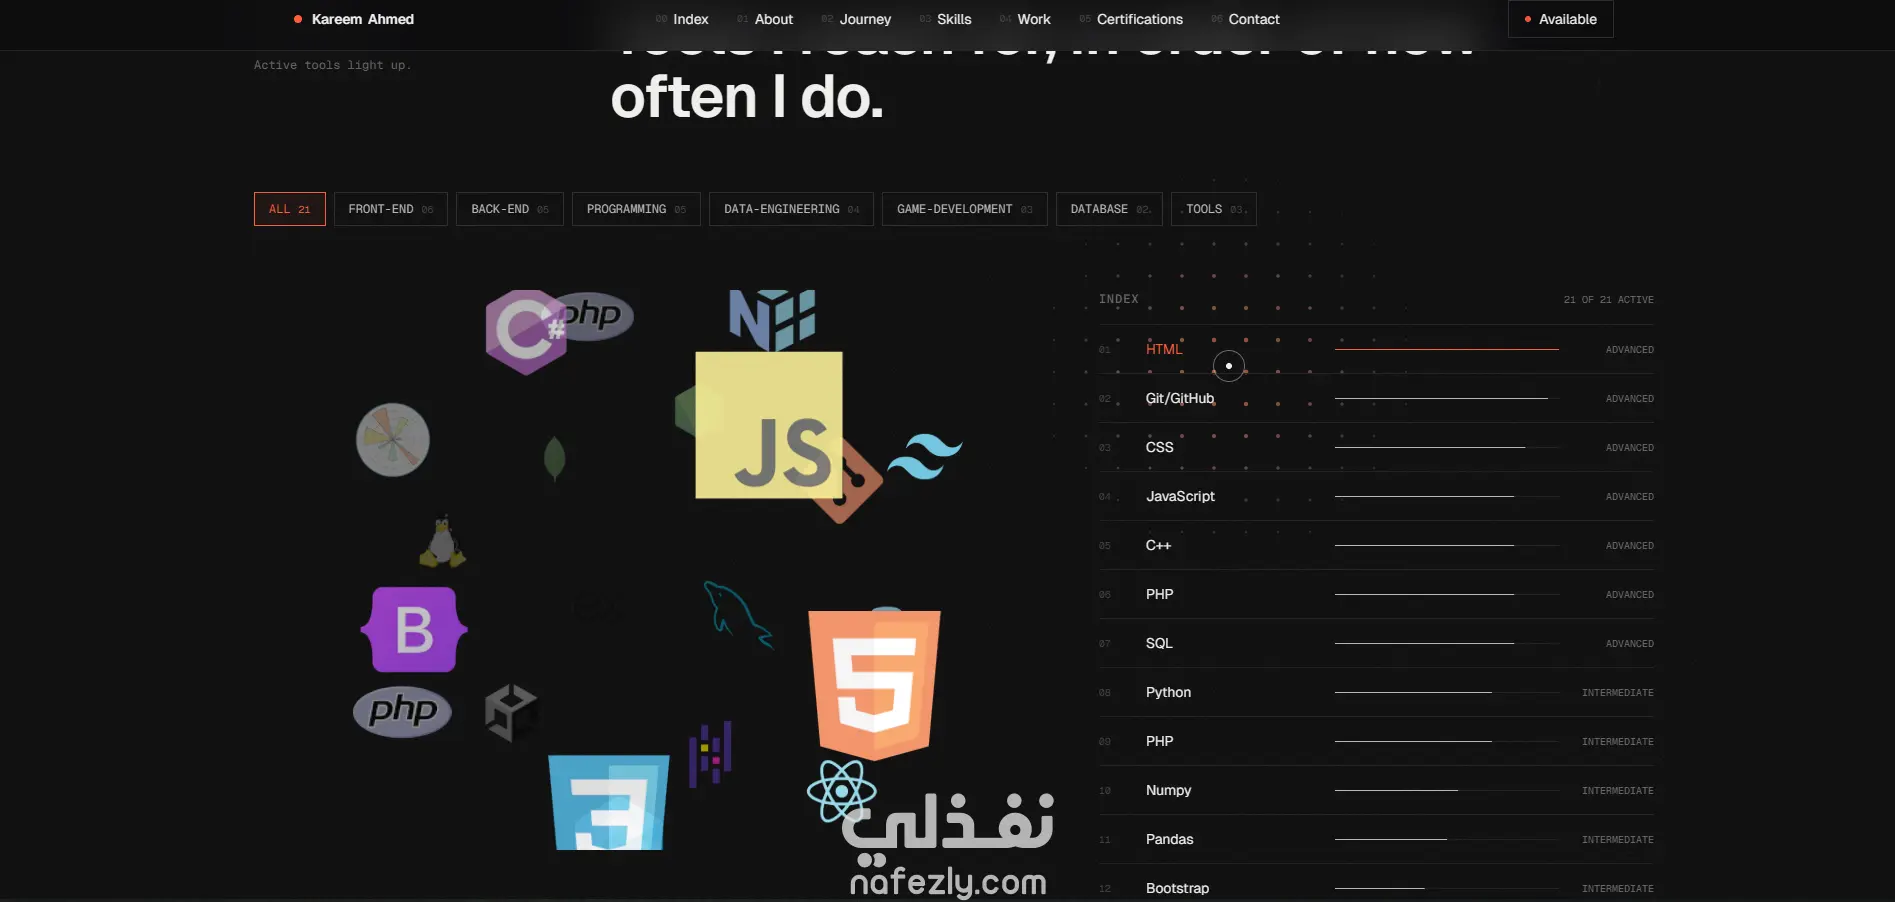The image size is (1895, 902).
Task: Click the Tailwind CSS wave logo
Action: point(925,458)
